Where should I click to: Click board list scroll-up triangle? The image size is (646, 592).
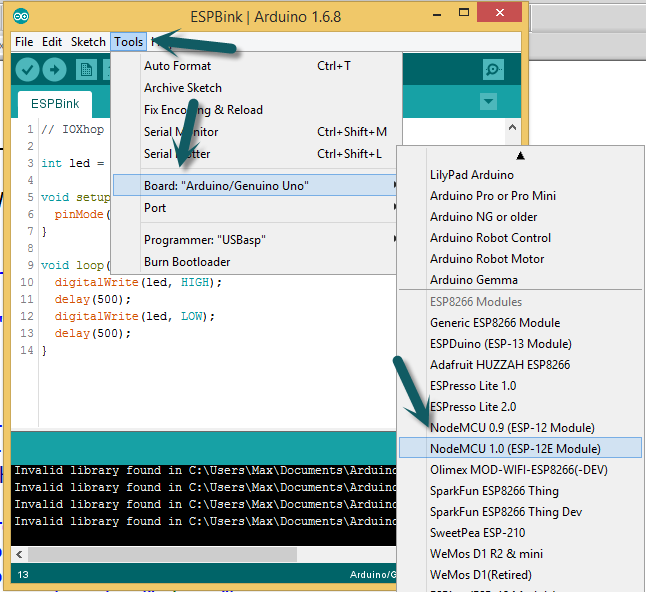point(520,155)
